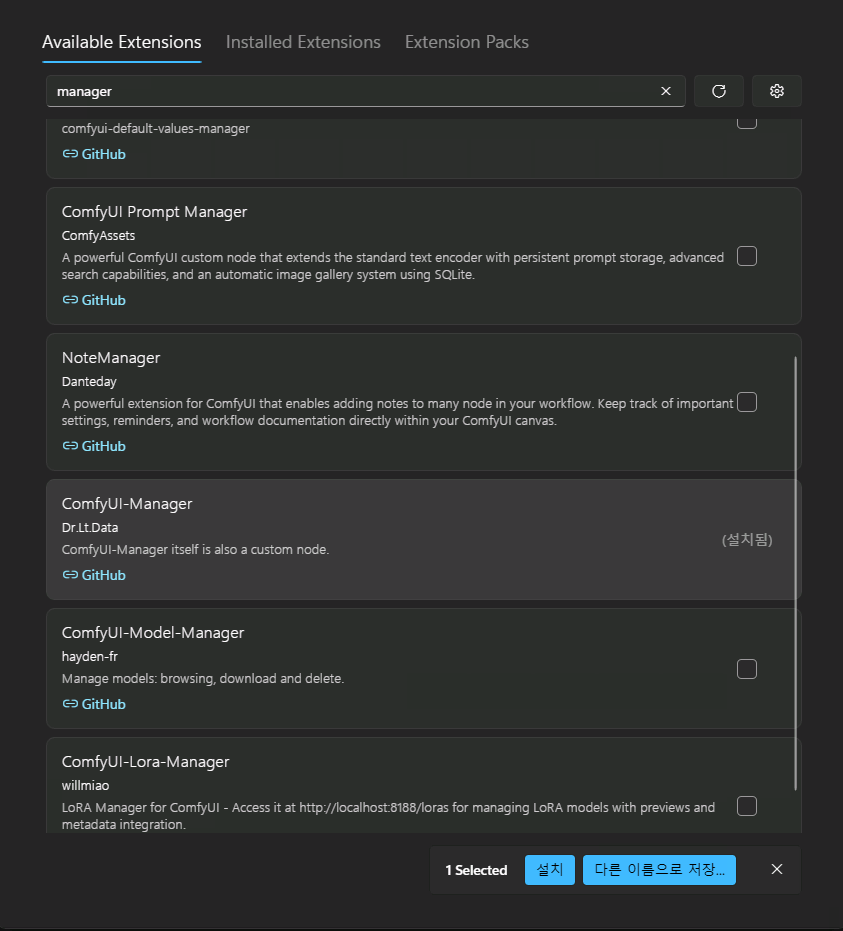The image size is (843, 931).
Task: Open GitHub link for ComfyUI-Model-Manager
Action: 94,704
